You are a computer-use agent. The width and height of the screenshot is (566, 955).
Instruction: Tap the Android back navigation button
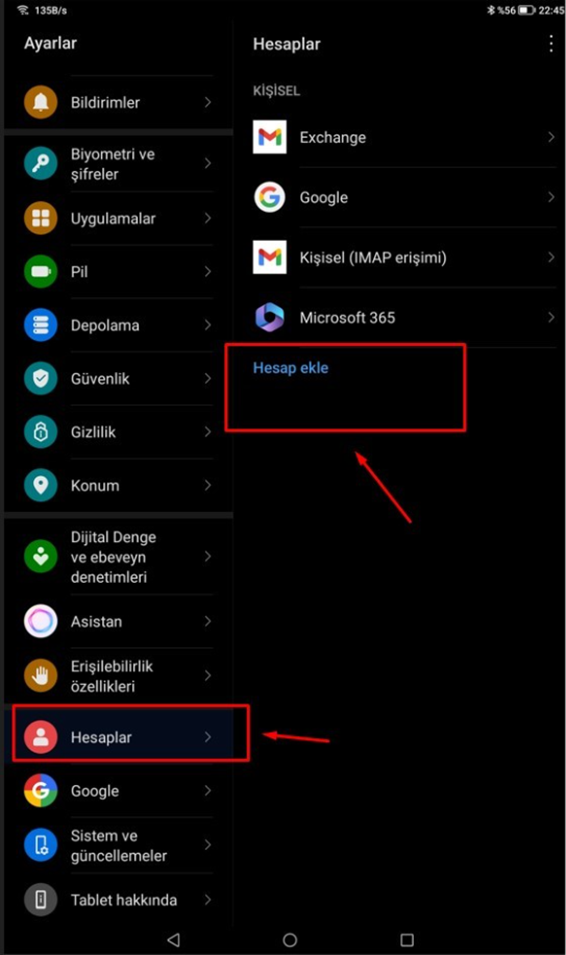(174, 940)
